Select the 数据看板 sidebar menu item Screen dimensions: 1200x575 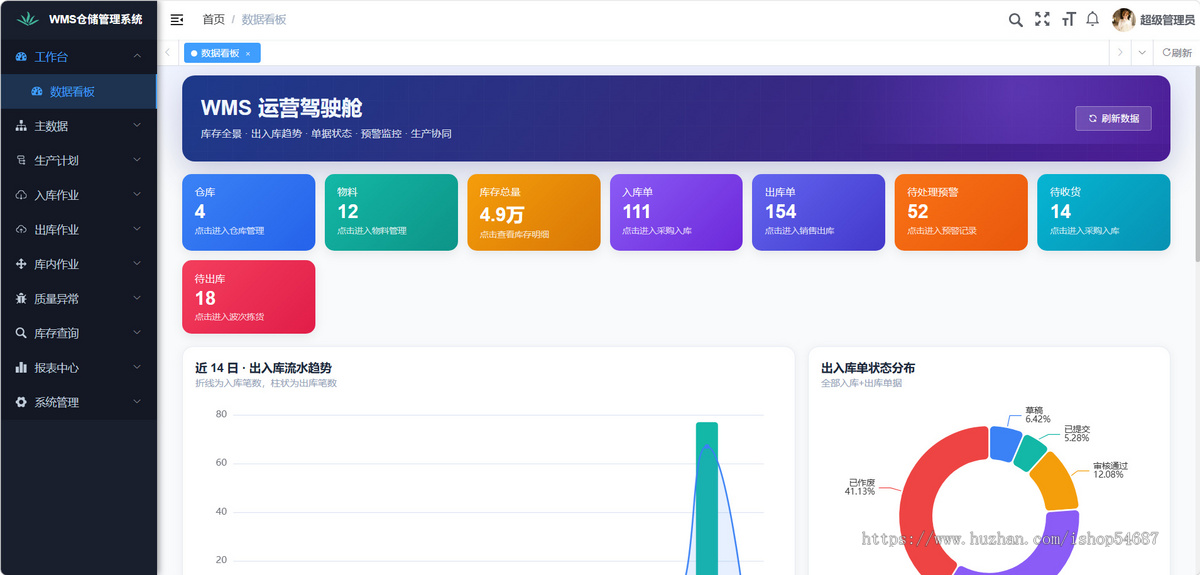(x=78, y=91)
